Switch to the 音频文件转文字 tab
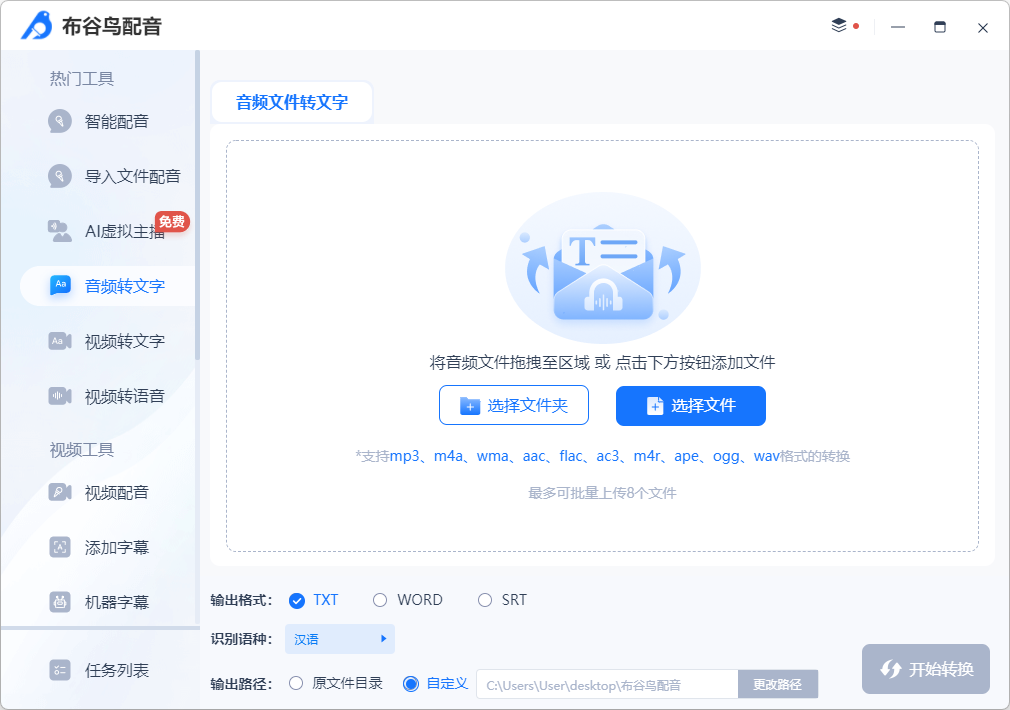 point(291,101)
